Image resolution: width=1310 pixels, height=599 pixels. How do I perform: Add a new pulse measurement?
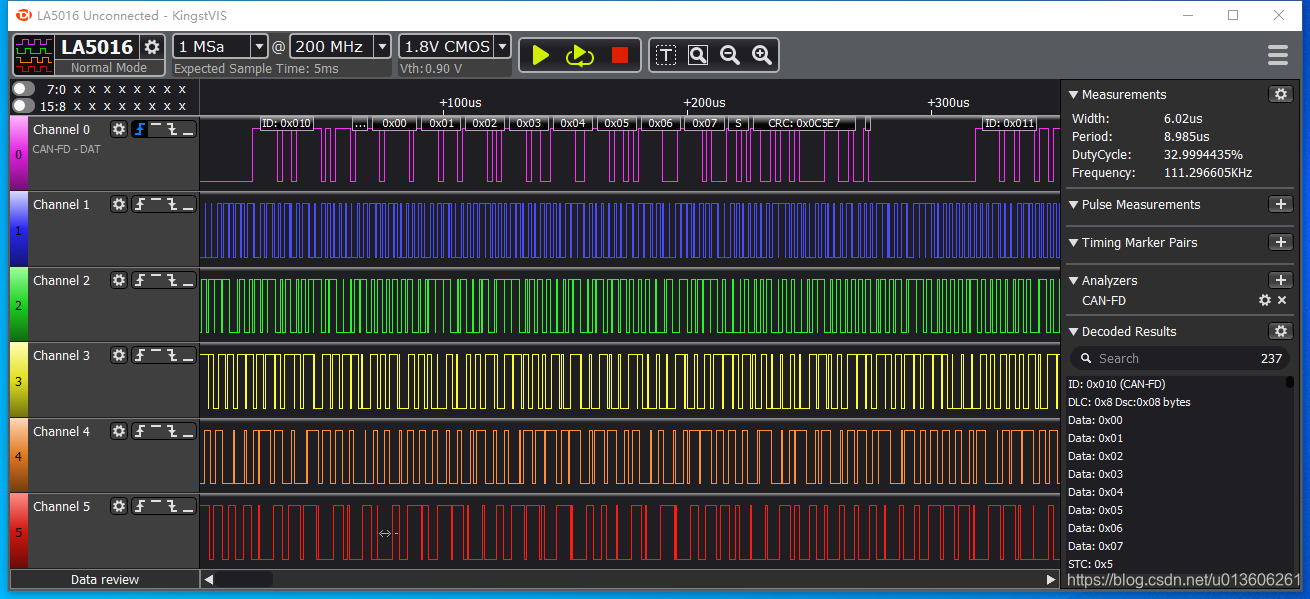[x=1280, y=204]
